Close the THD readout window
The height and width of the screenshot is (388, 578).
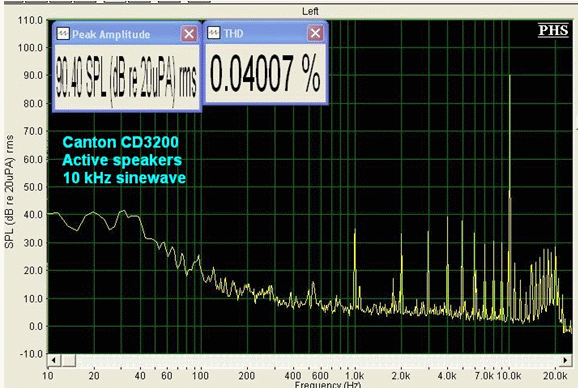[x=316, y=33]
